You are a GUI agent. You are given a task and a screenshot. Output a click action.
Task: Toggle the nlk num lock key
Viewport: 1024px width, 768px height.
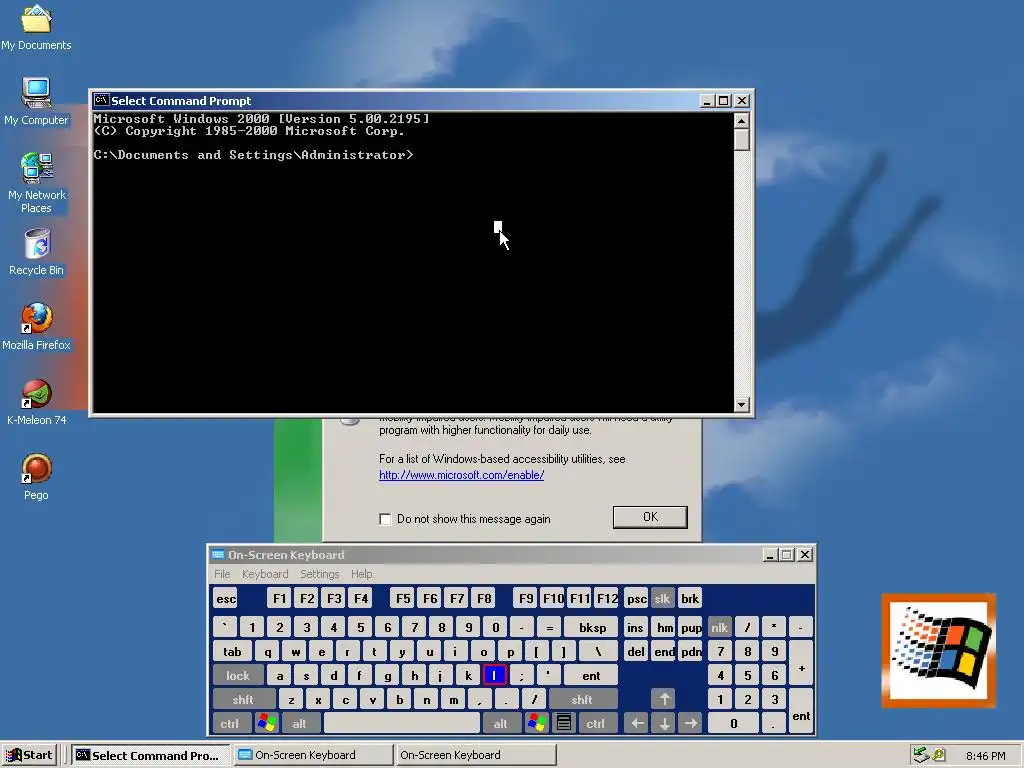point(720,627)
